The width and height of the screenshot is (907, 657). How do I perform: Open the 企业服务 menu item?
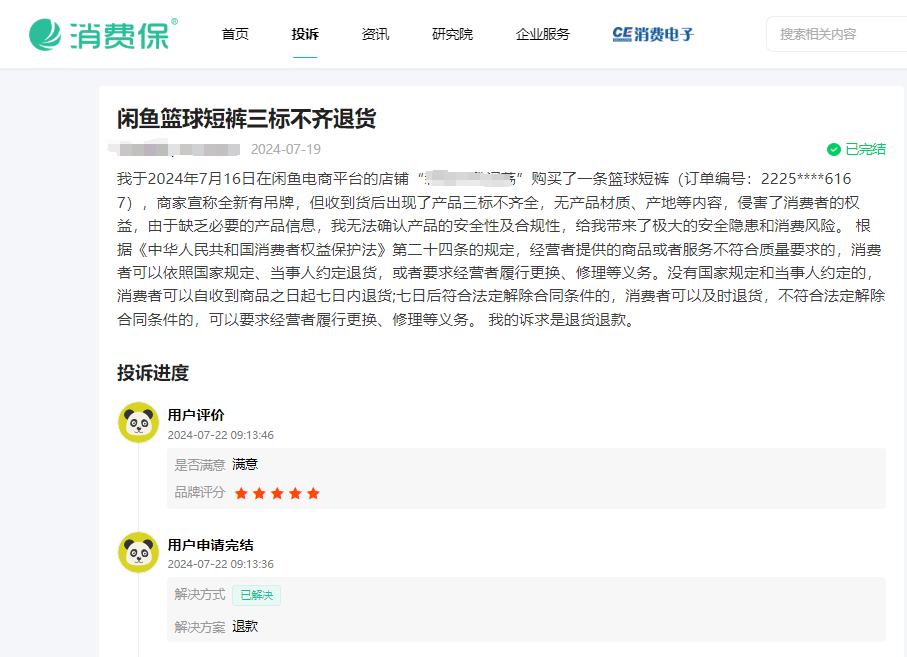pos(543,34)
